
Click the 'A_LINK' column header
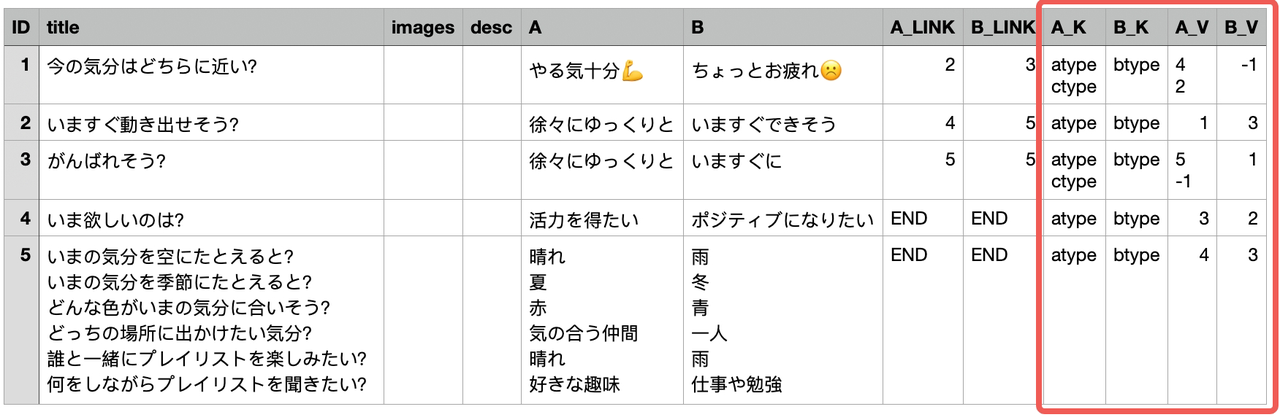click(x=922, y=28)
